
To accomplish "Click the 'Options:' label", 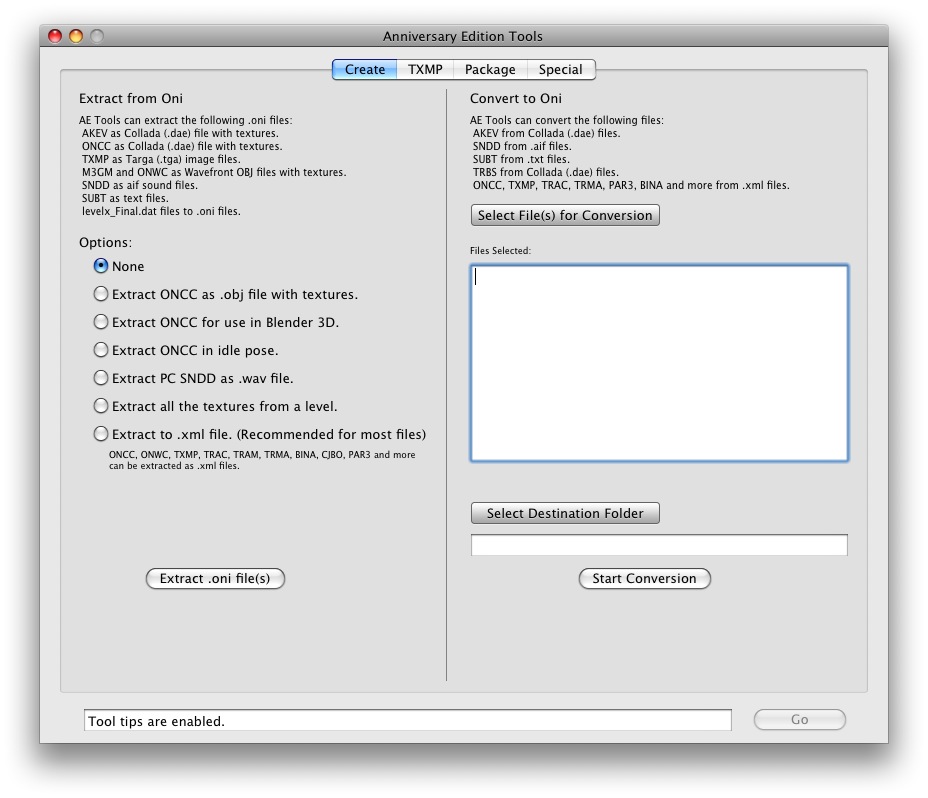I will [105, 243].
